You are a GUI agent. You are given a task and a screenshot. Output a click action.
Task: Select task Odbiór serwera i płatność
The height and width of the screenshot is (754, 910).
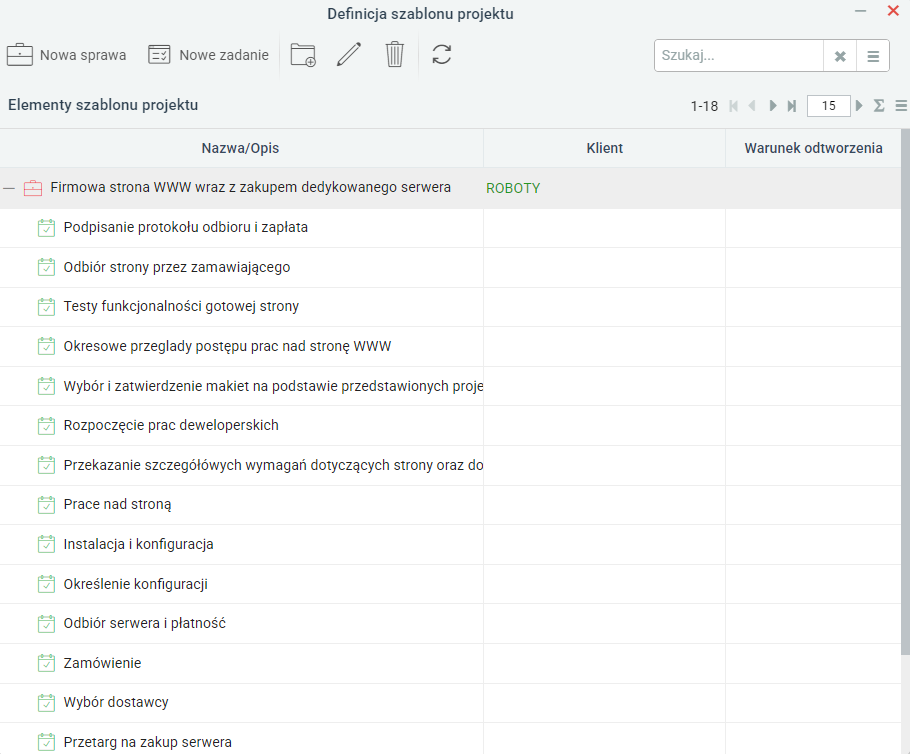(450, 623)
